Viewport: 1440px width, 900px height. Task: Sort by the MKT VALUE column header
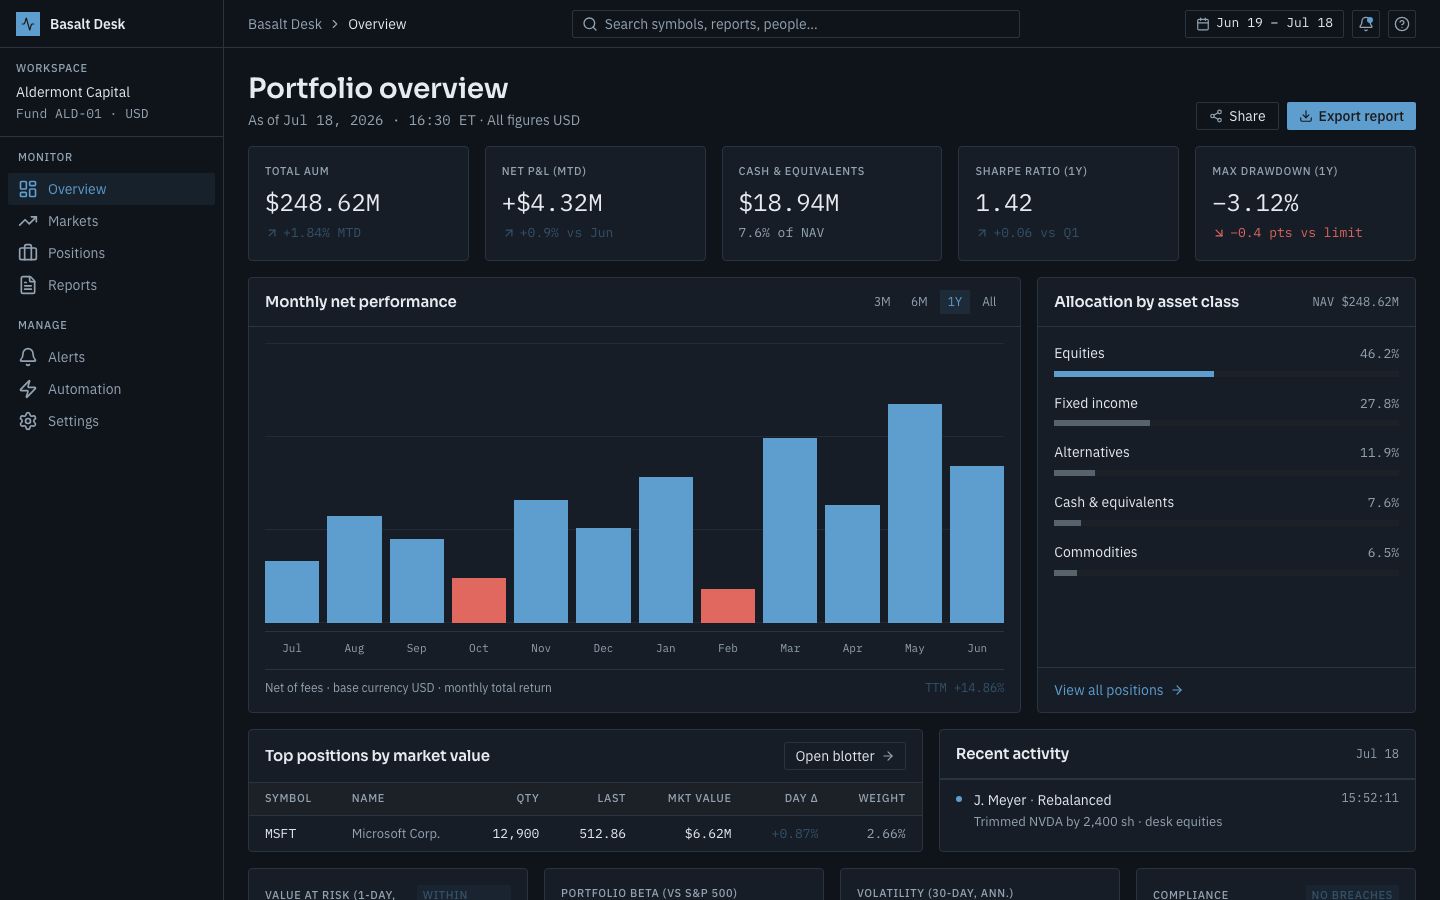pyautogui.click(x=699, y=798)
